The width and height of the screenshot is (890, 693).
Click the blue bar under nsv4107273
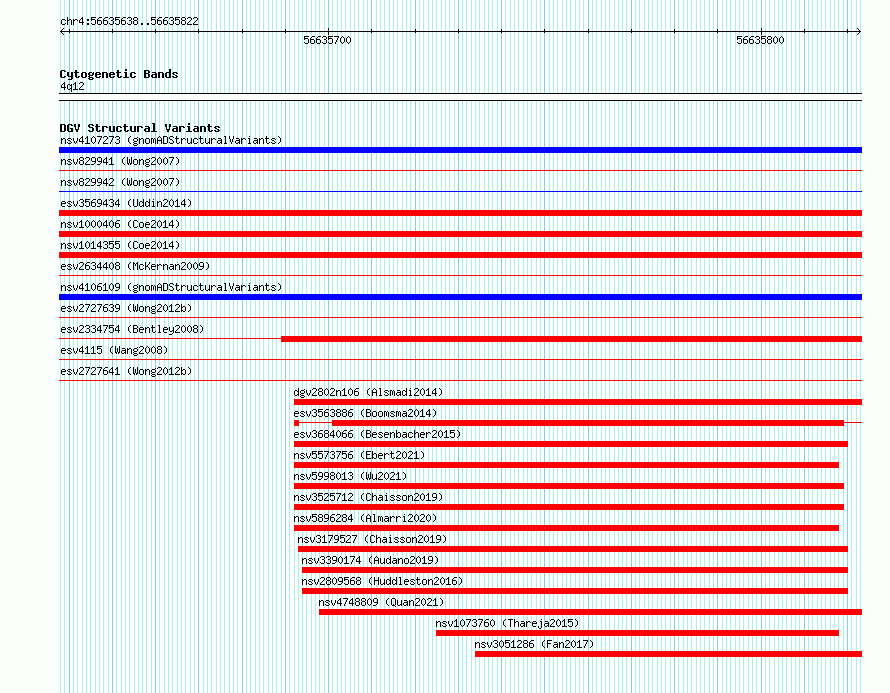pyautogui.click(x=460, y=150)
